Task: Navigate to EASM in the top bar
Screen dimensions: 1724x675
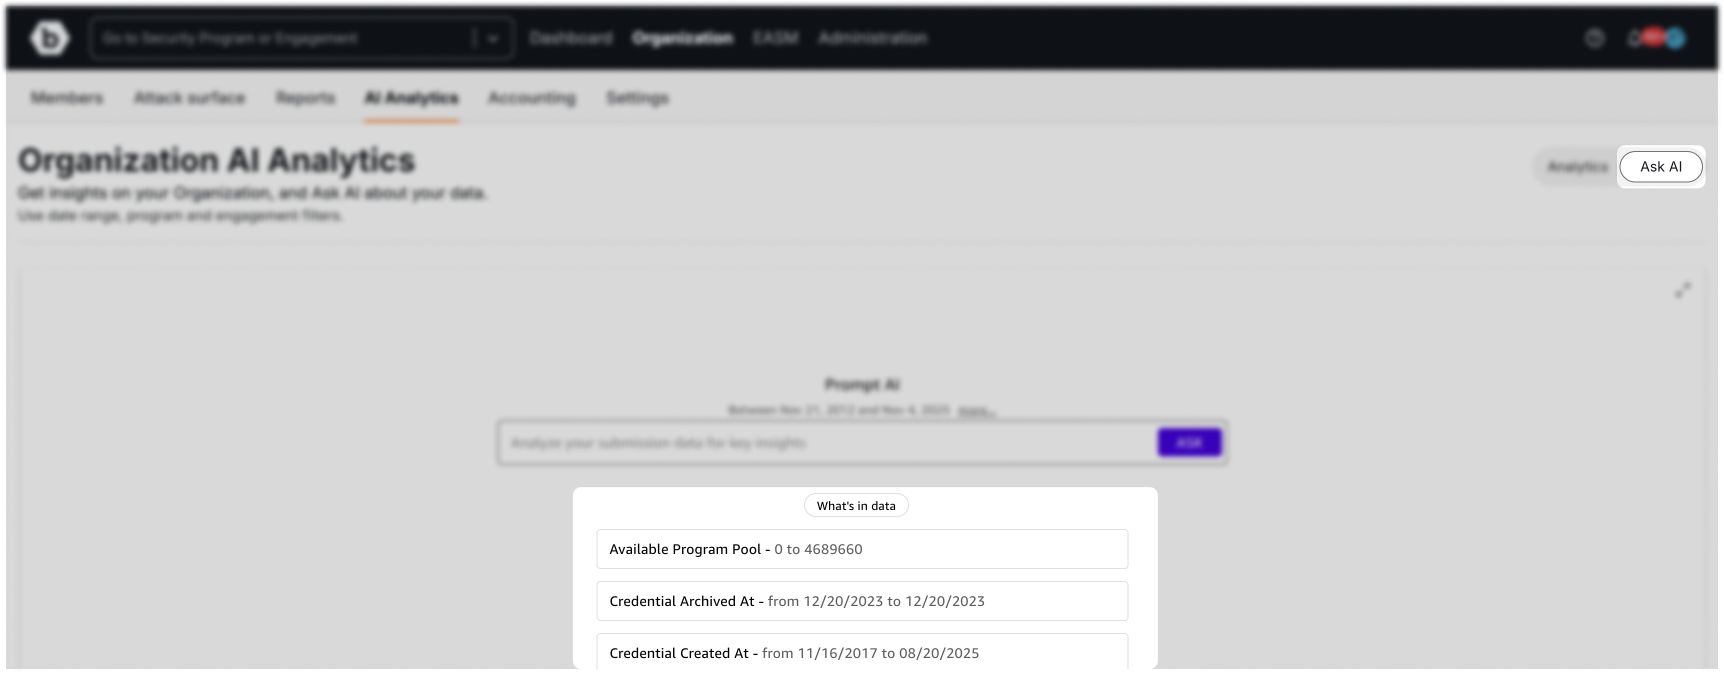Action: (775, 38)
